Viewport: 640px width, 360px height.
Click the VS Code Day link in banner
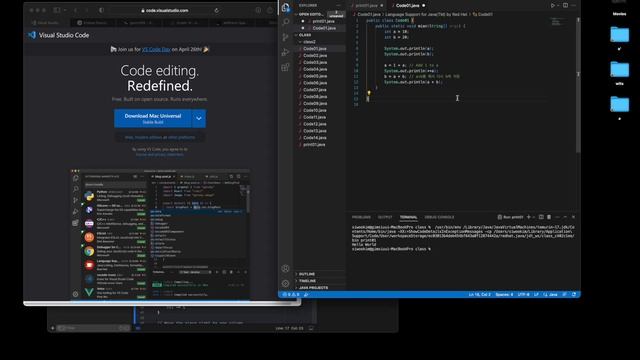(156, 49)
